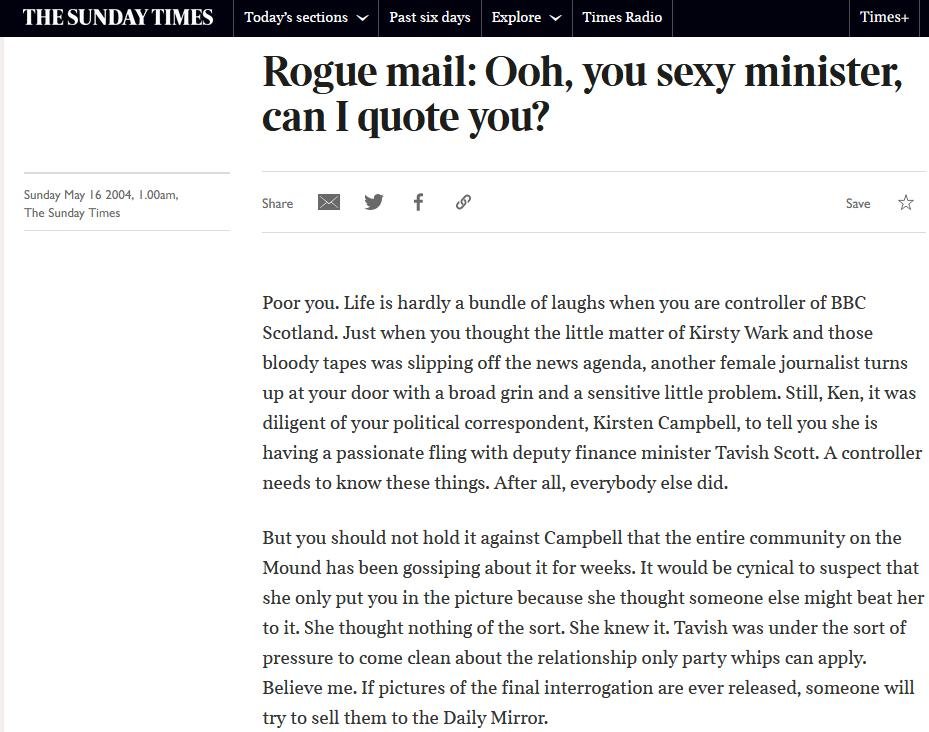Viewport: 929px width, 732px height.
Task: Share article via email envelope icon
Action: (x=329, y=202)
